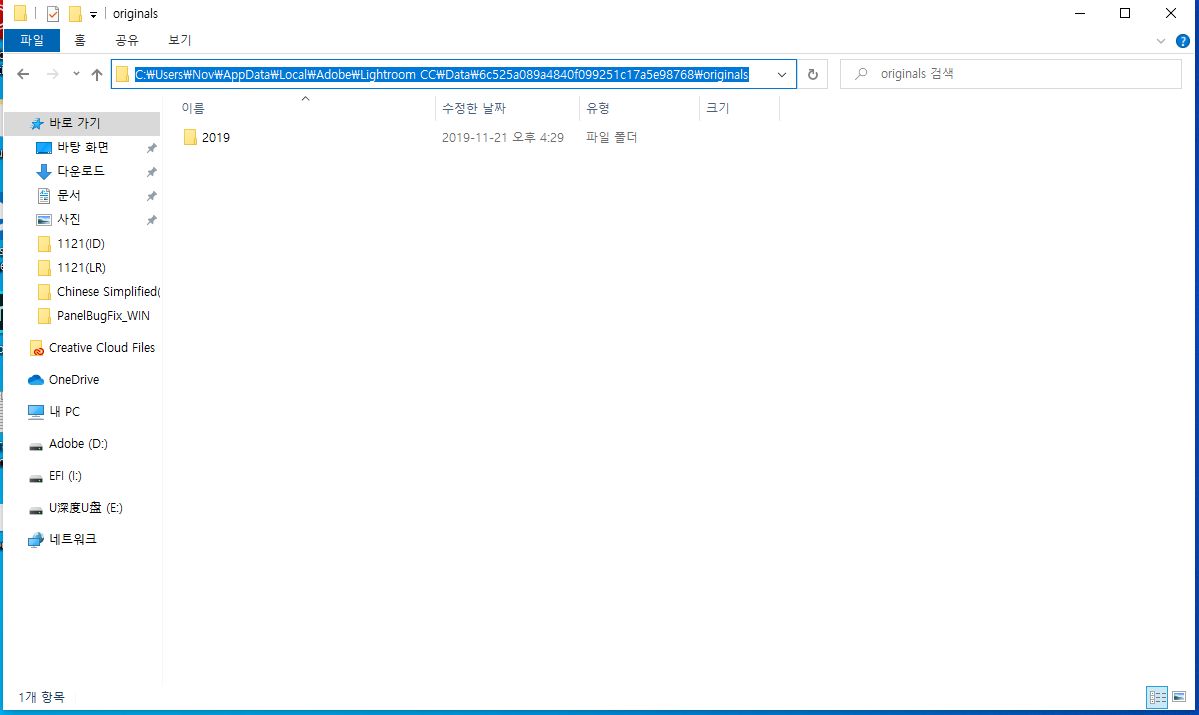Open the 파일 menu
The image size is (1199, 715).
[31, 41]
